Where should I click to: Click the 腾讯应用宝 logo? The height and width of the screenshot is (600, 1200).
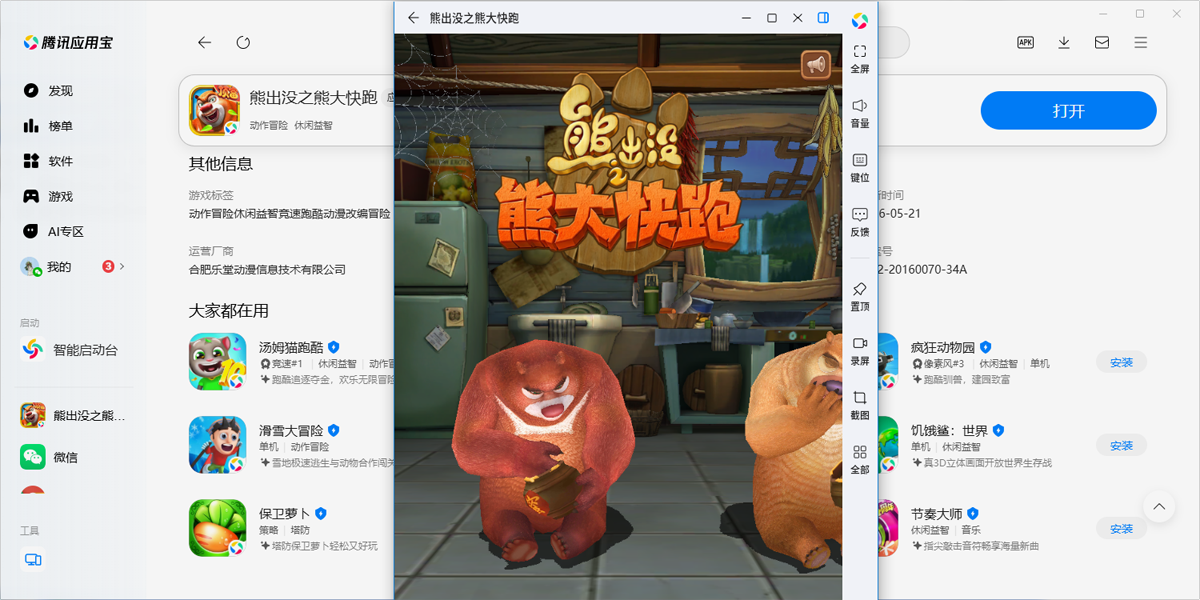(69, 43)
